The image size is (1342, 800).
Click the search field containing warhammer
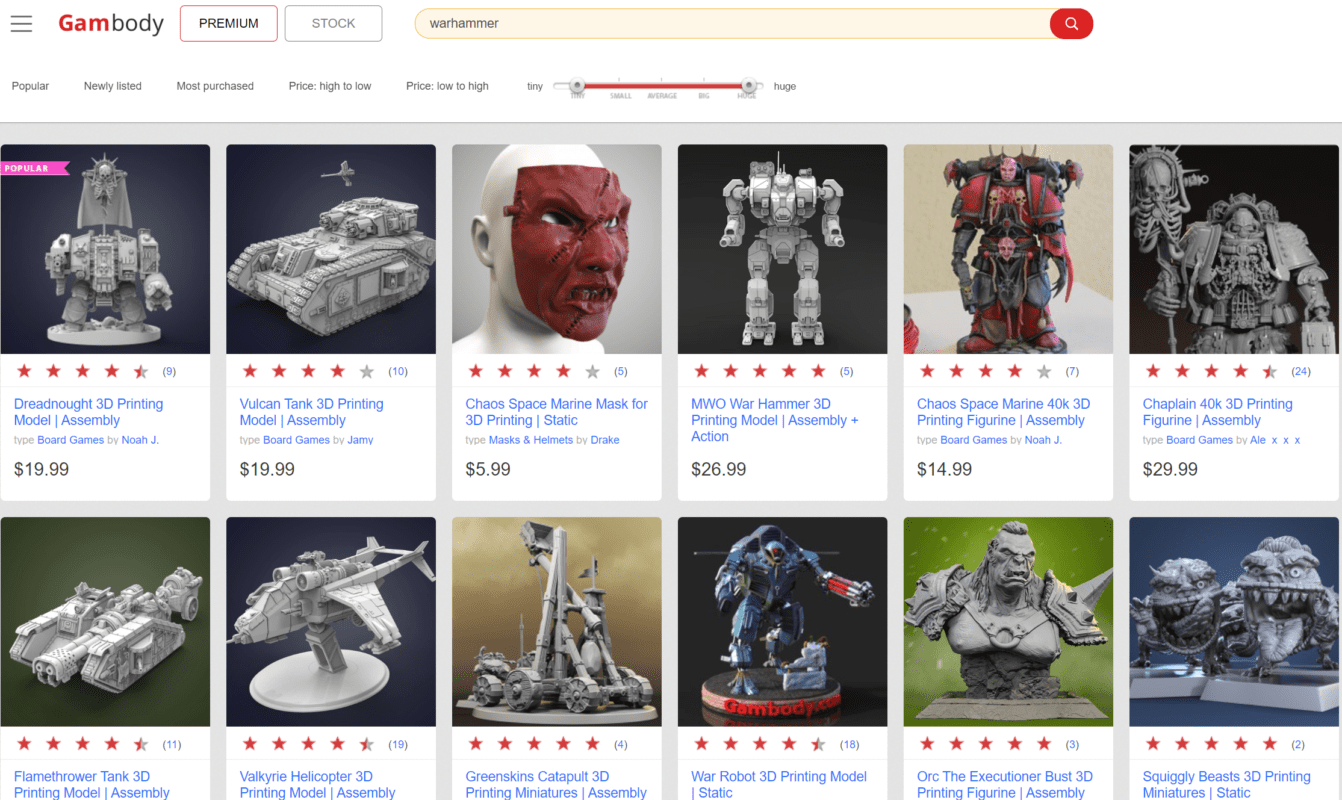click(x=732, y=24)
